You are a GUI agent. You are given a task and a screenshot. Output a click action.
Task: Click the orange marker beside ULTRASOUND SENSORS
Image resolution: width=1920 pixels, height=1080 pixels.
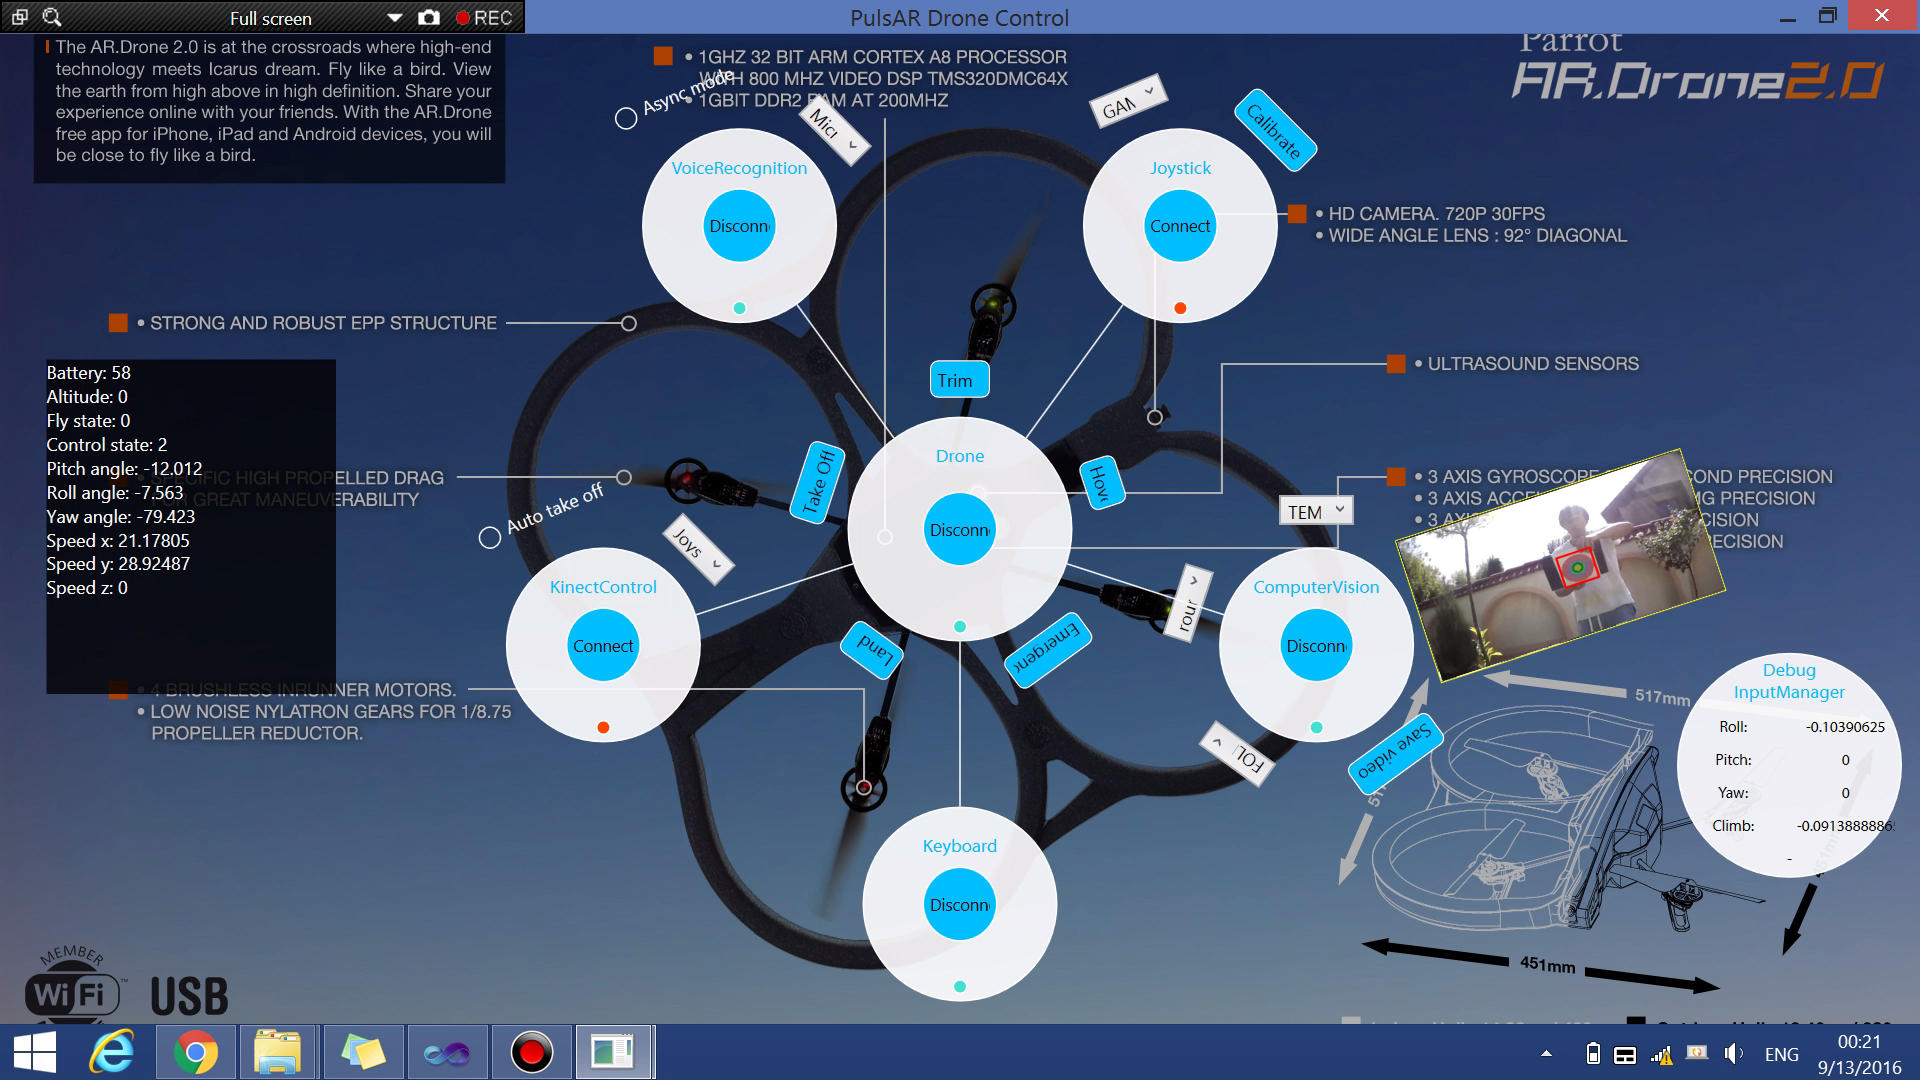[1396, 363]
